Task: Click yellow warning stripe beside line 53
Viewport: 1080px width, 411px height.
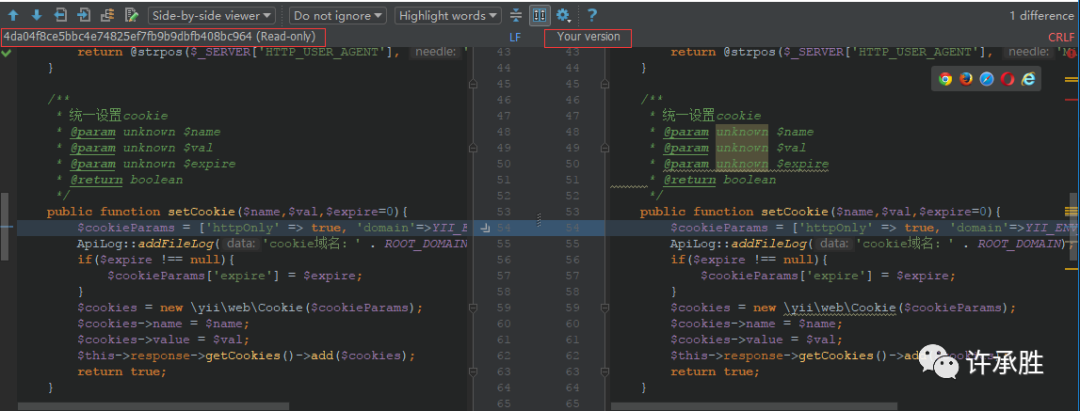Action: [1071, 211]
